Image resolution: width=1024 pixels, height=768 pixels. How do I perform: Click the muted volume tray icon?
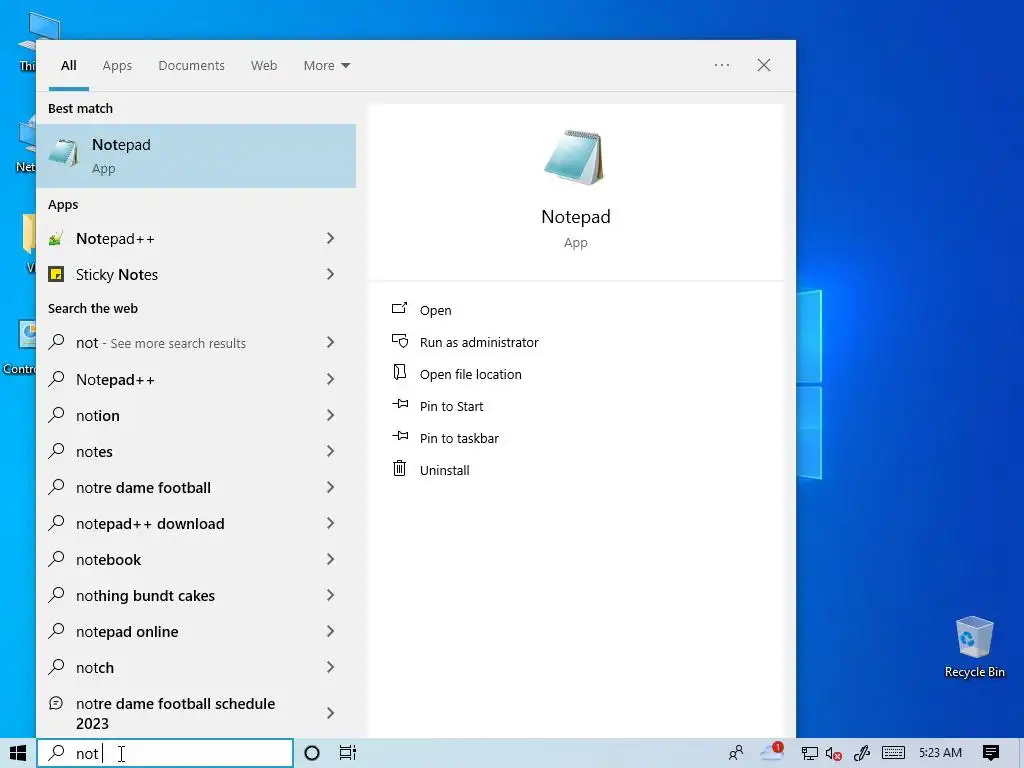(834, 754)
